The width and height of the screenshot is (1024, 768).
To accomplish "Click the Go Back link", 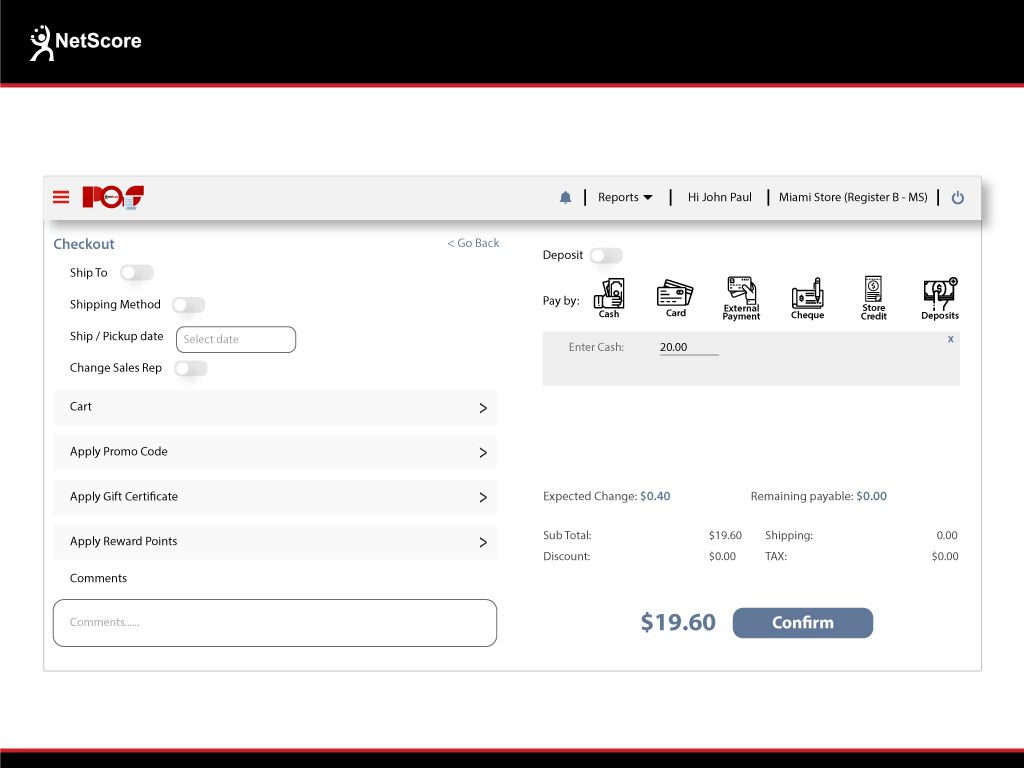I will pyautogui.click(x=473, y=243).
